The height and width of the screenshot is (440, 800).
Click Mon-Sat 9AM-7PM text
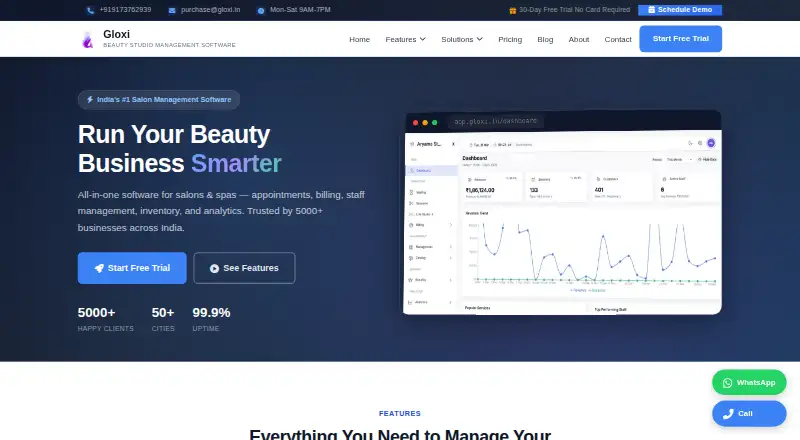coord(300,10)
